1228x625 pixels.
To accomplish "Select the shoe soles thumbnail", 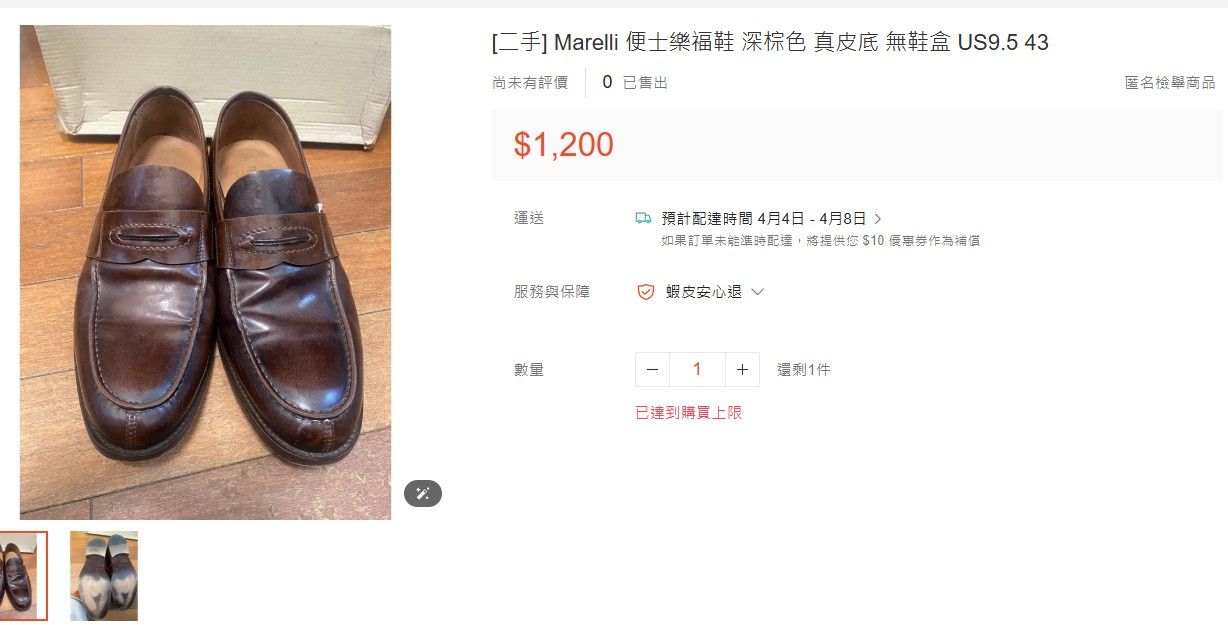I will coord(104,576).
